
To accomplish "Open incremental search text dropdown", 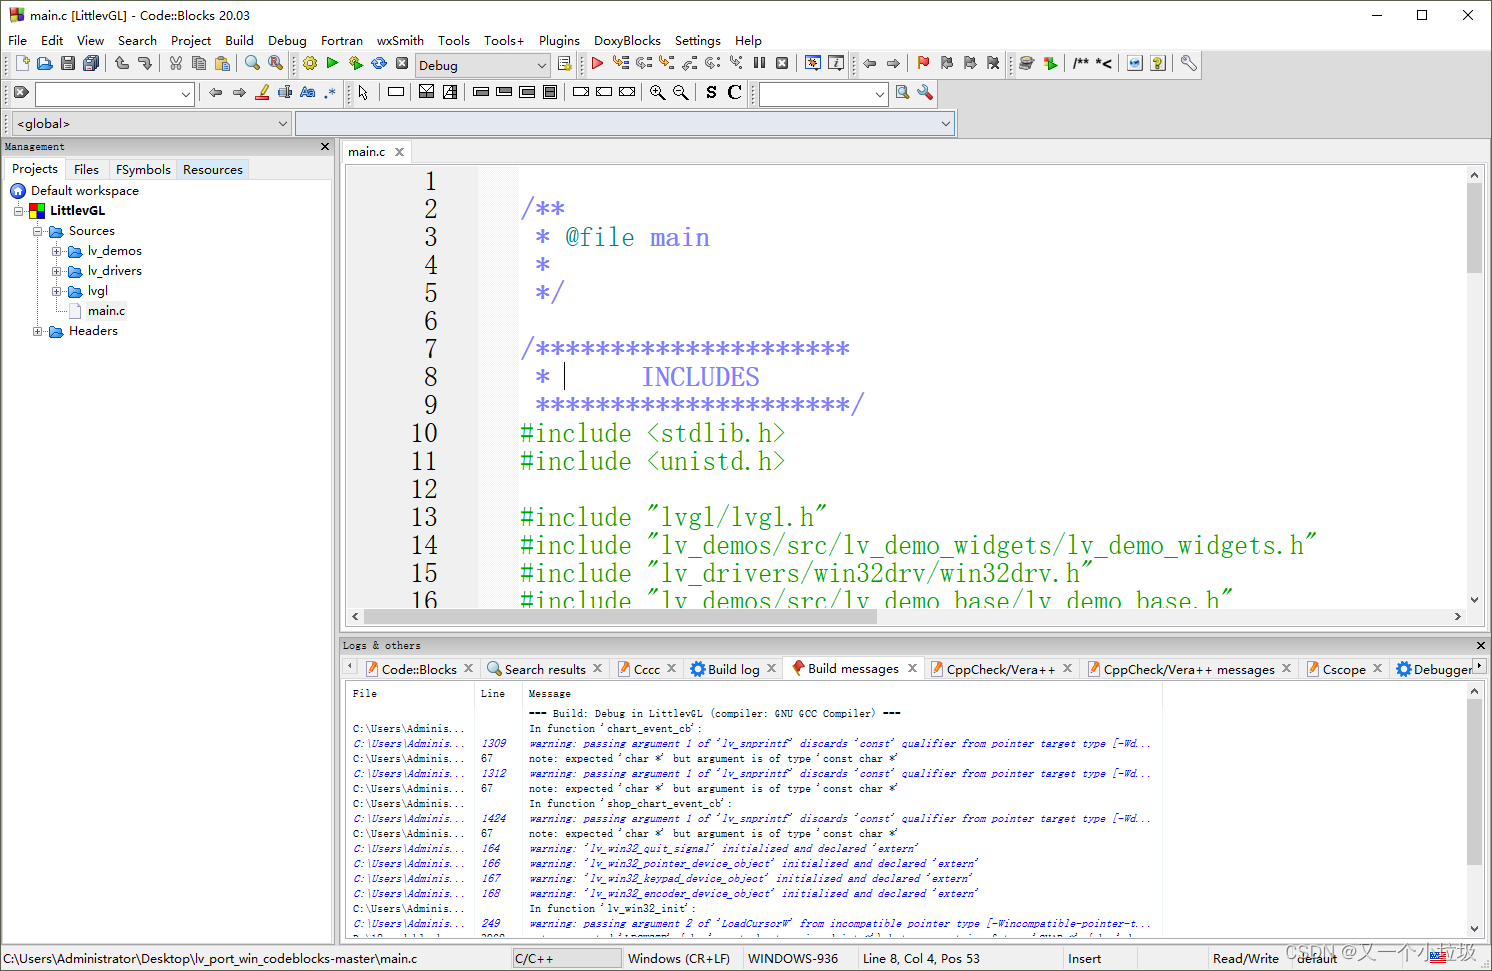I will tap(114, 94).
